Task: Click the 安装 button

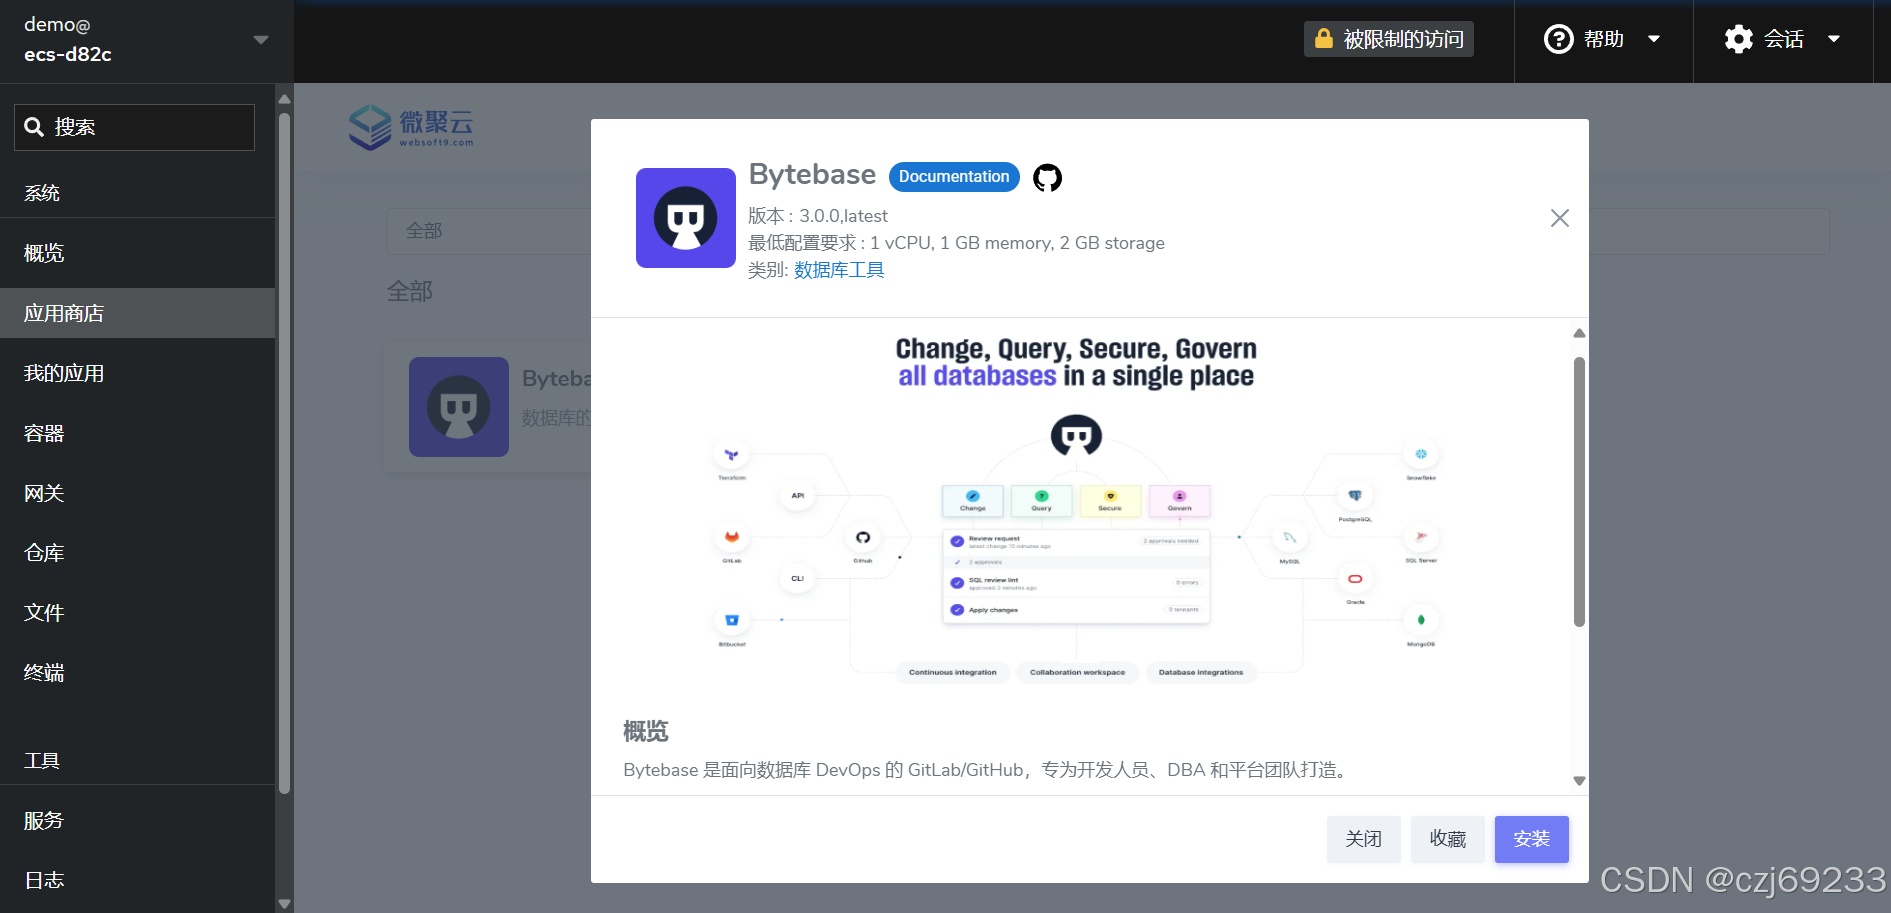Action: tap(1531, 839)
